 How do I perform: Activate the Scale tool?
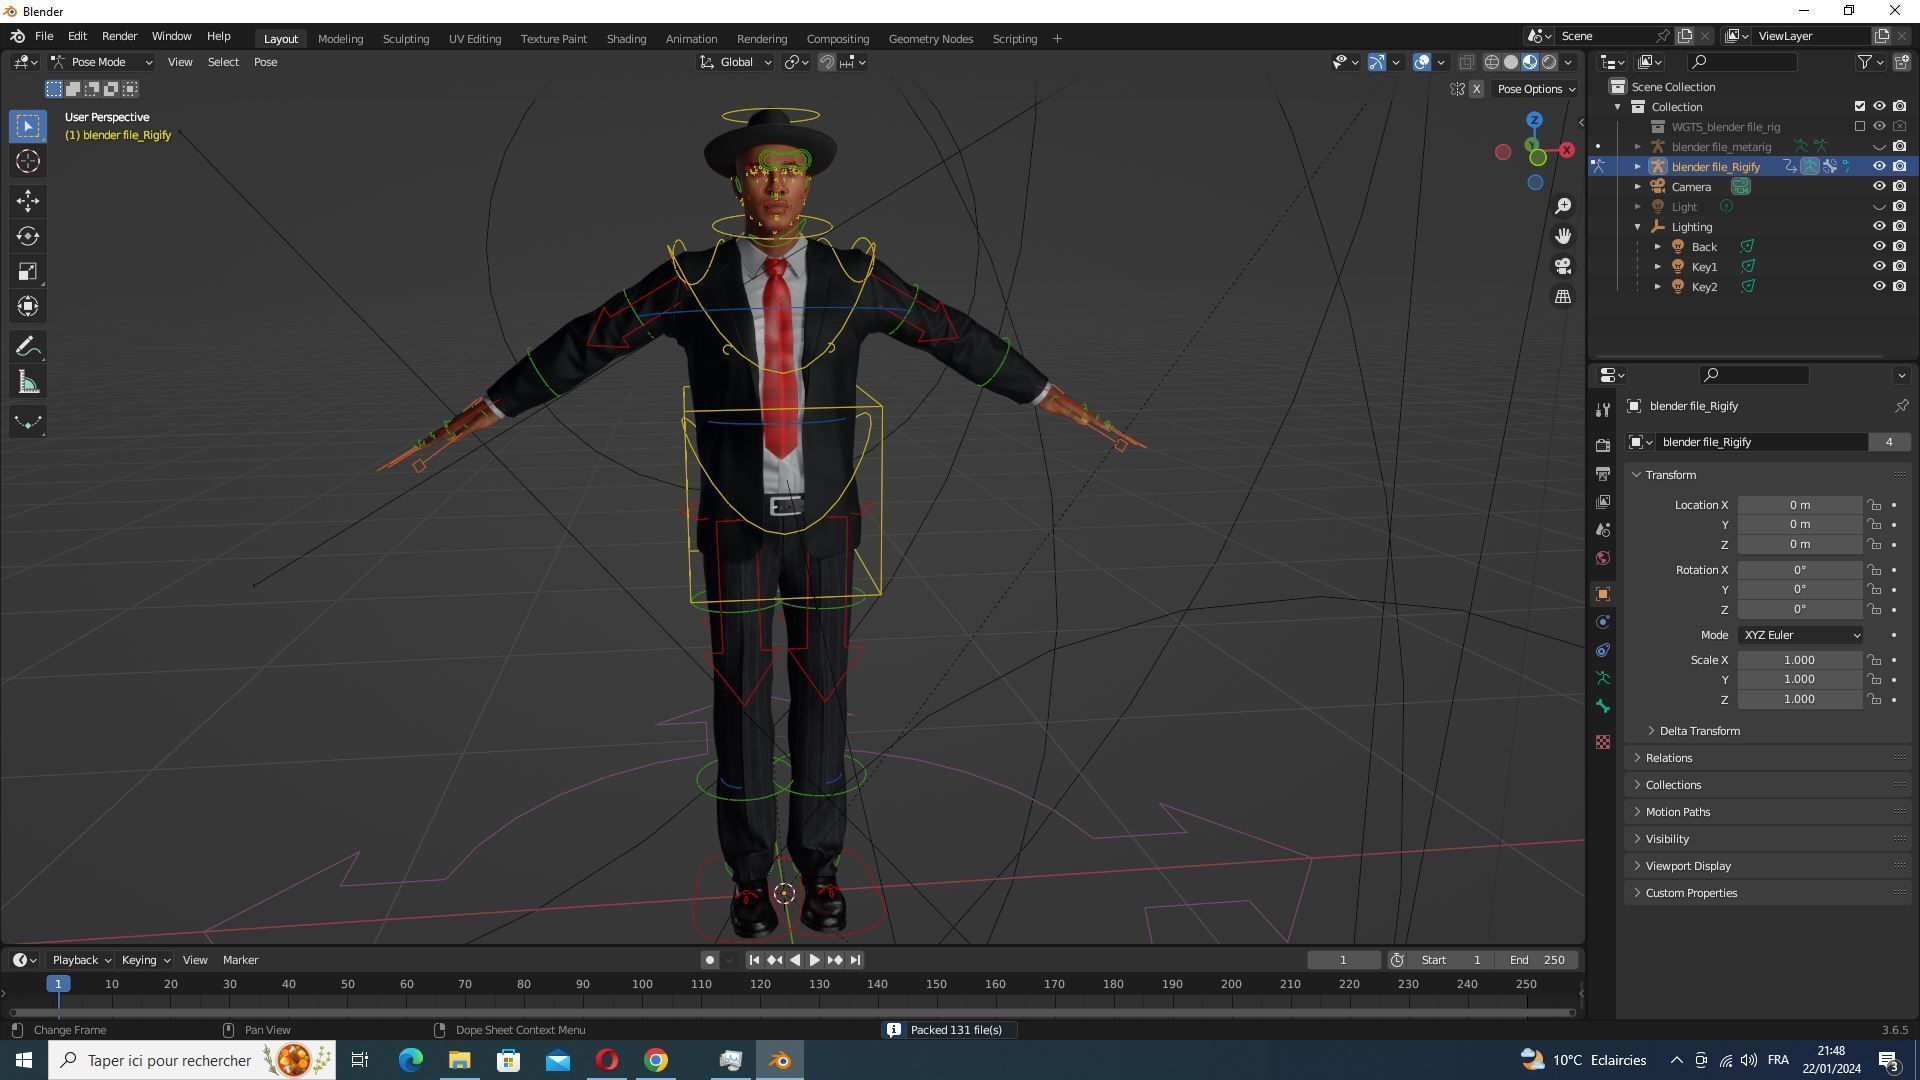pyautogui.click(x=27, y=271)
